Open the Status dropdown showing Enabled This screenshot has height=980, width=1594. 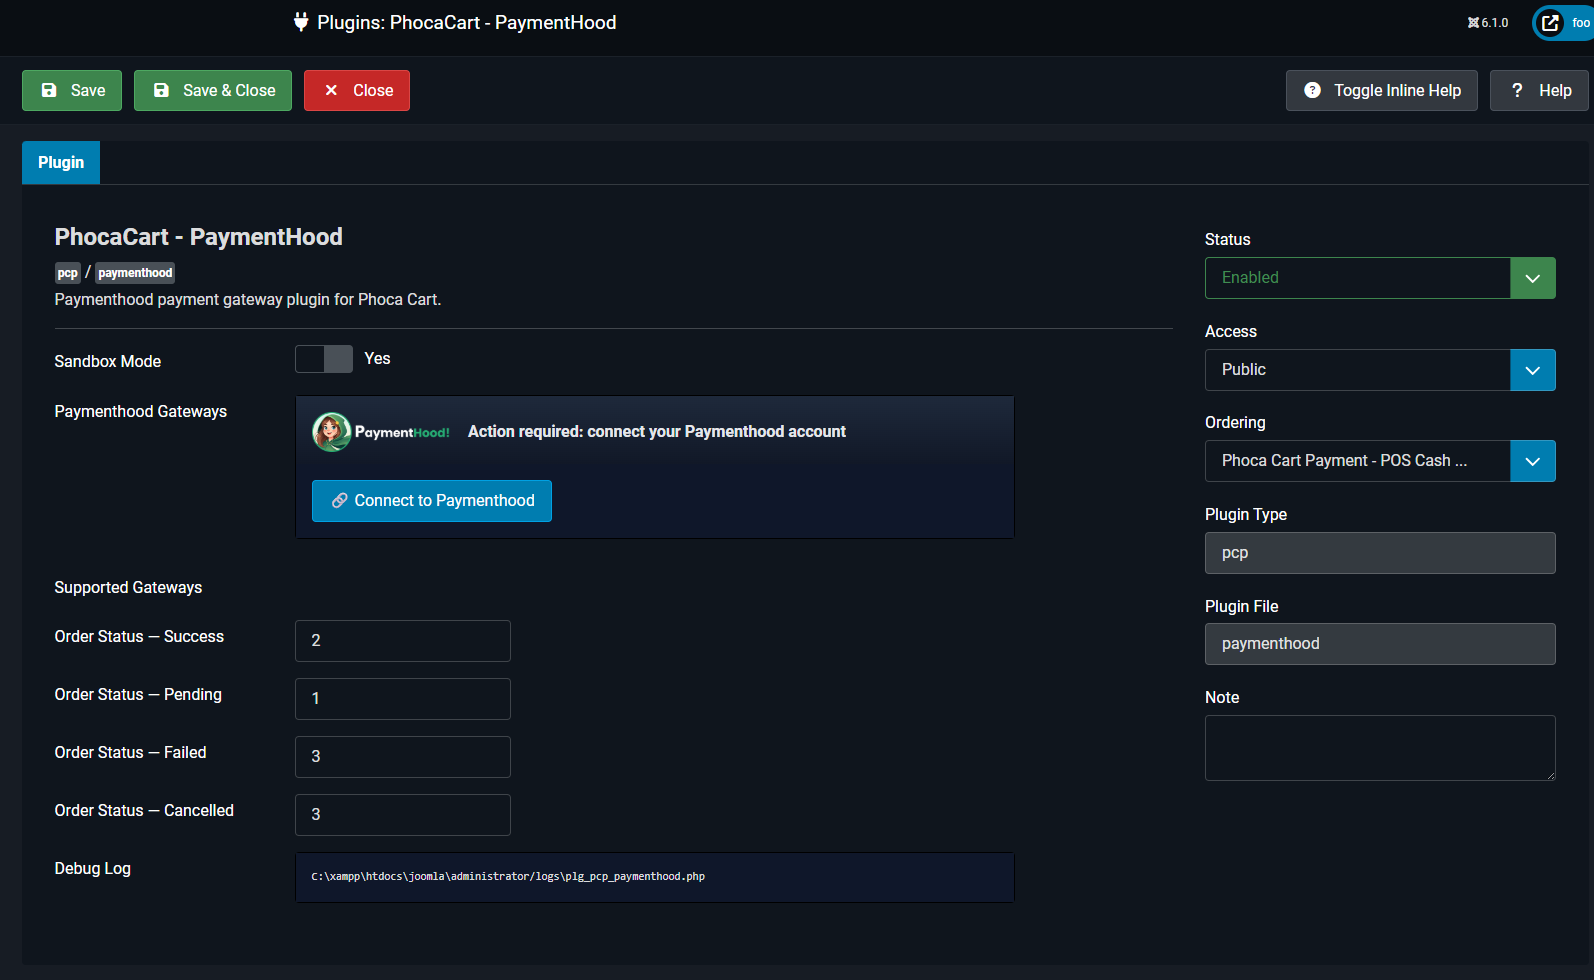coord(1380,278)
